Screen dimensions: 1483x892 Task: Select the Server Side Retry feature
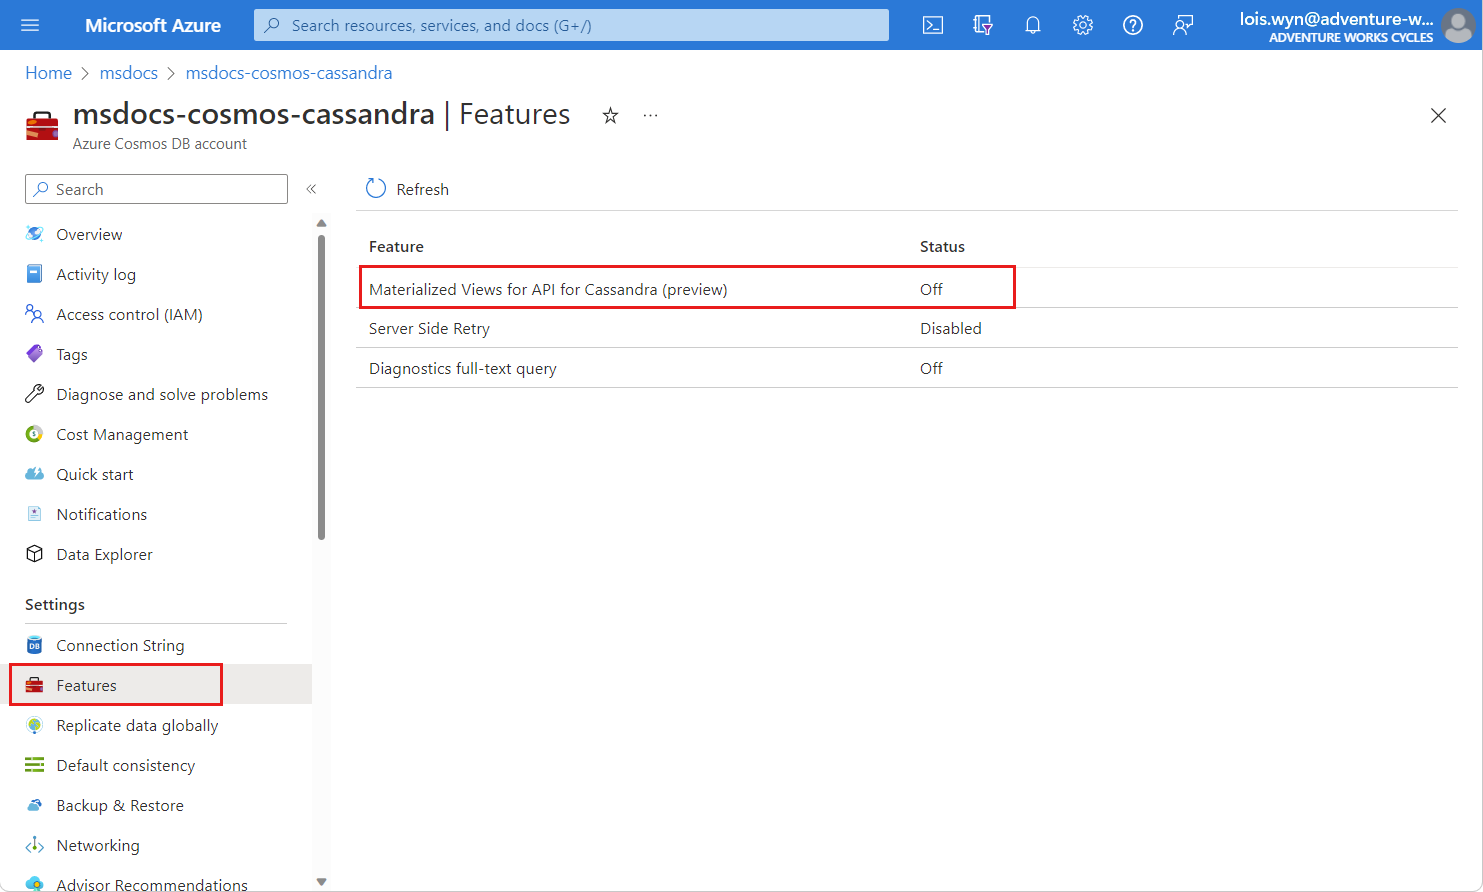429,328
